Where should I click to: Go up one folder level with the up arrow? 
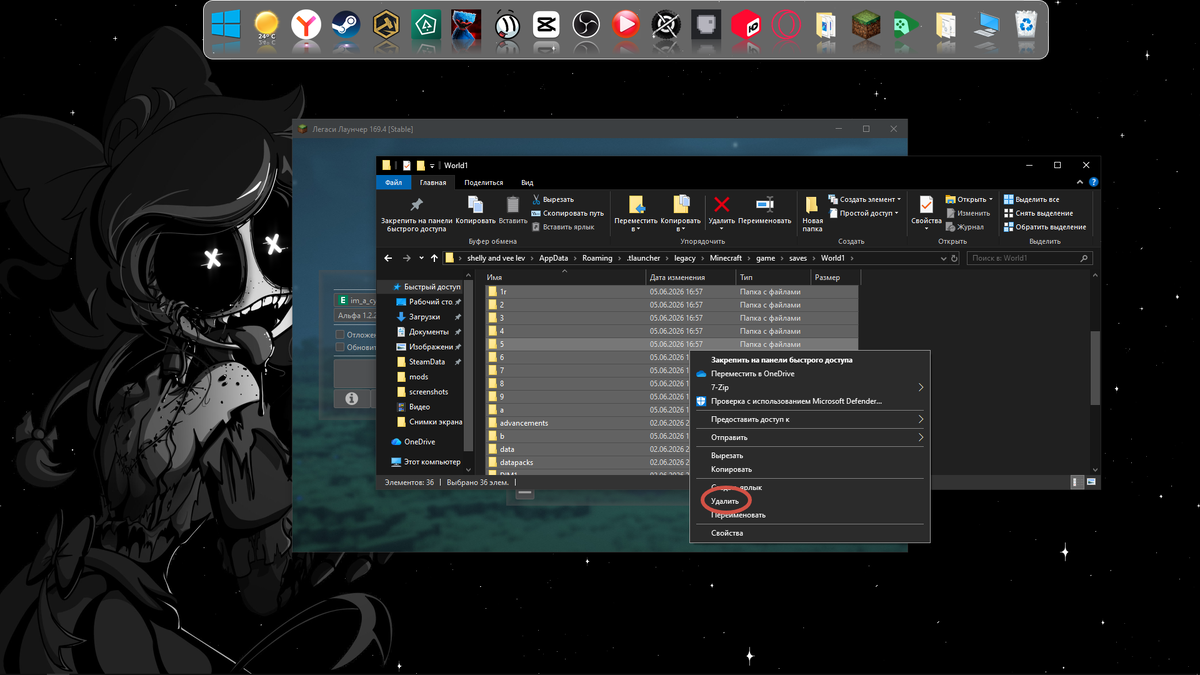pyautogui.click(x=434, y=258)
